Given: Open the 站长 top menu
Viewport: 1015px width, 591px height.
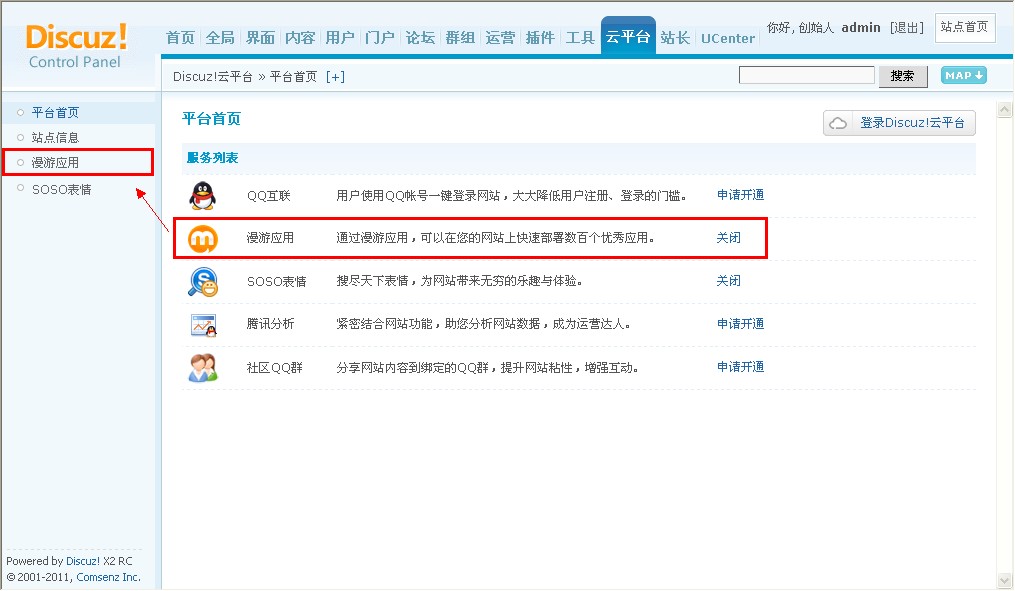Looking at the screenshot, I should pyautogui.click(x=675, y=38).
